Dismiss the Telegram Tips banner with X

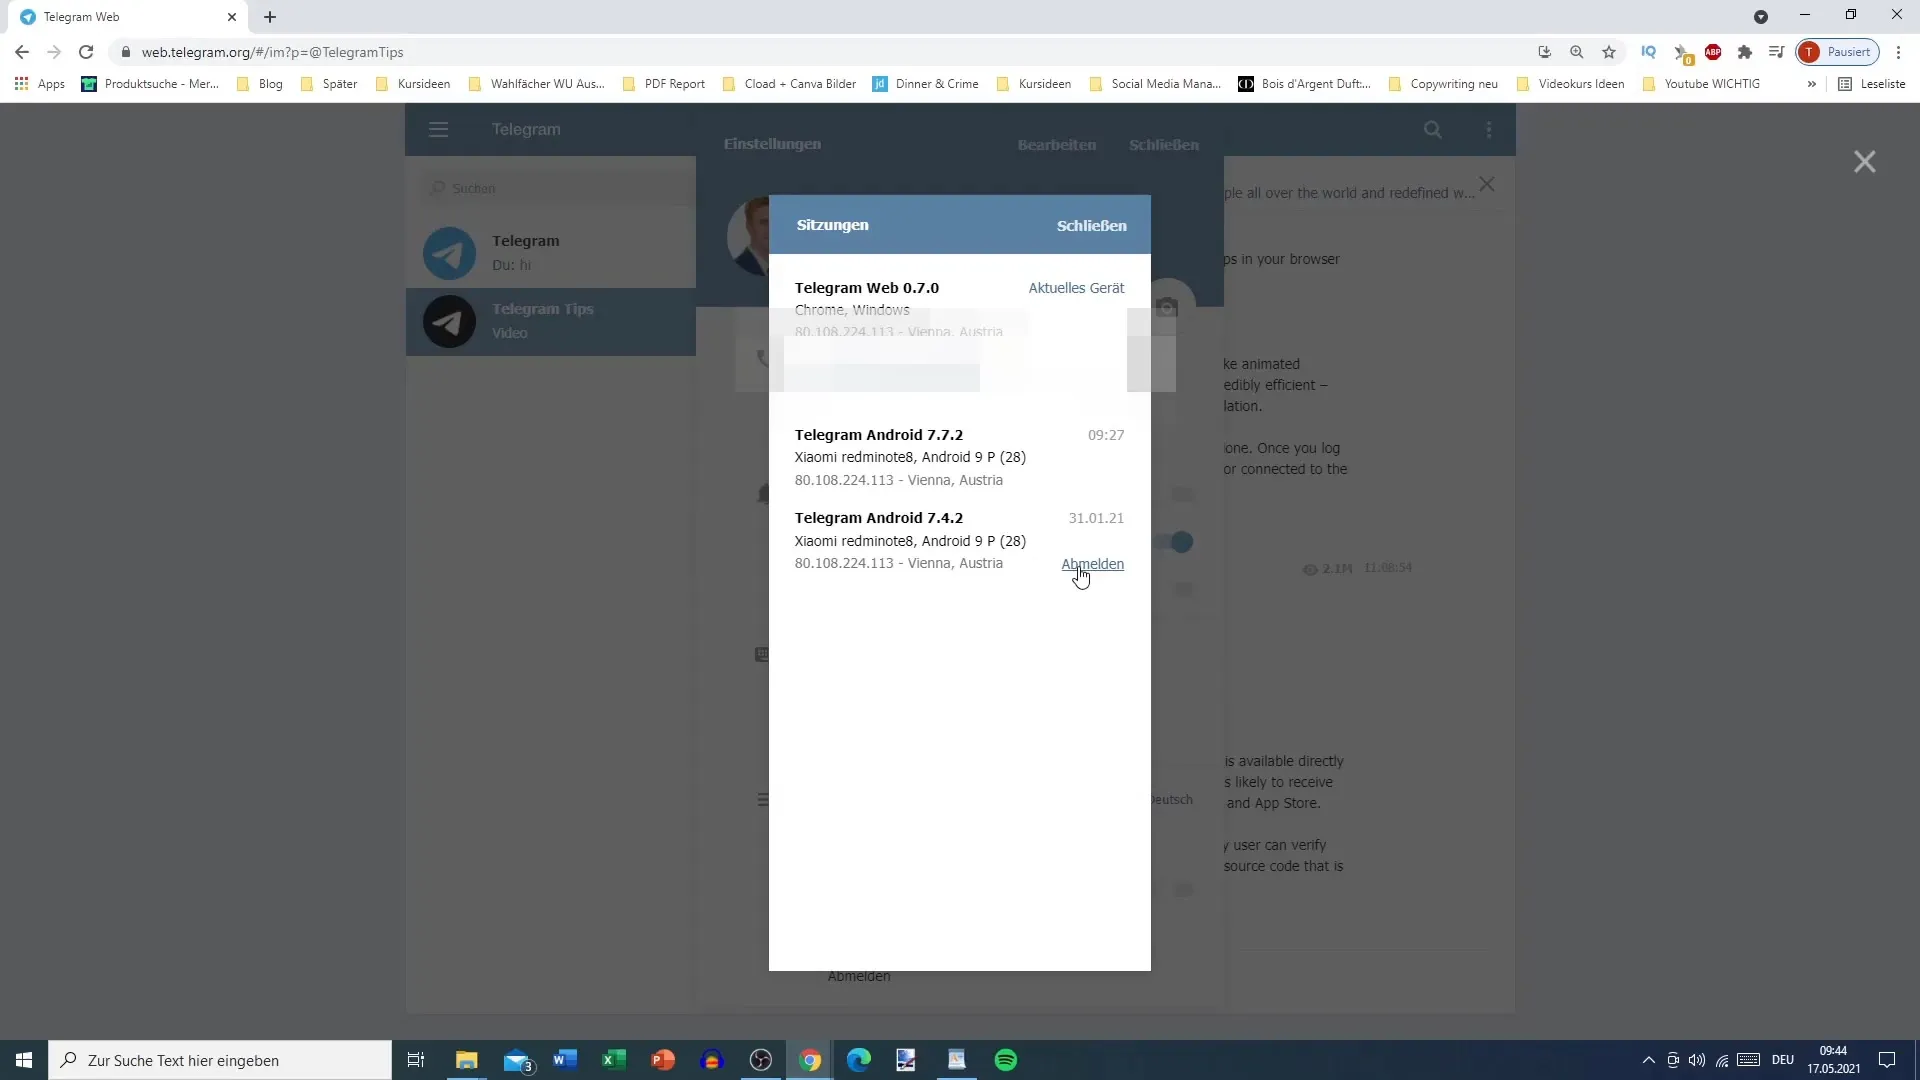pyautogui.click(x=1487, y=185)
